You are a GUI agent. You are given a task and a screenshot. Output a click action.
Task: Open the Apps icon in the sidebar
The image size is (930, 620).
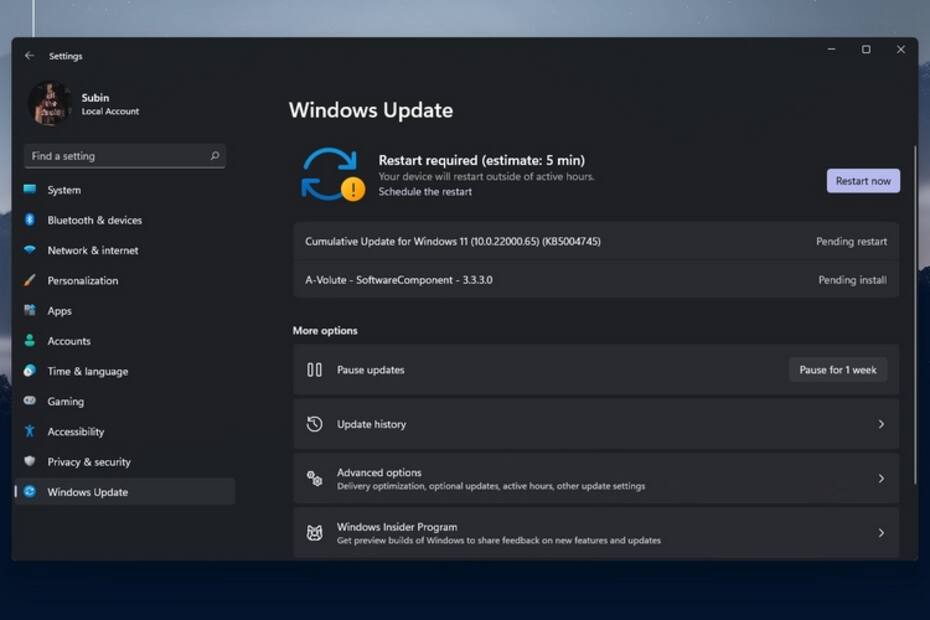30,310
